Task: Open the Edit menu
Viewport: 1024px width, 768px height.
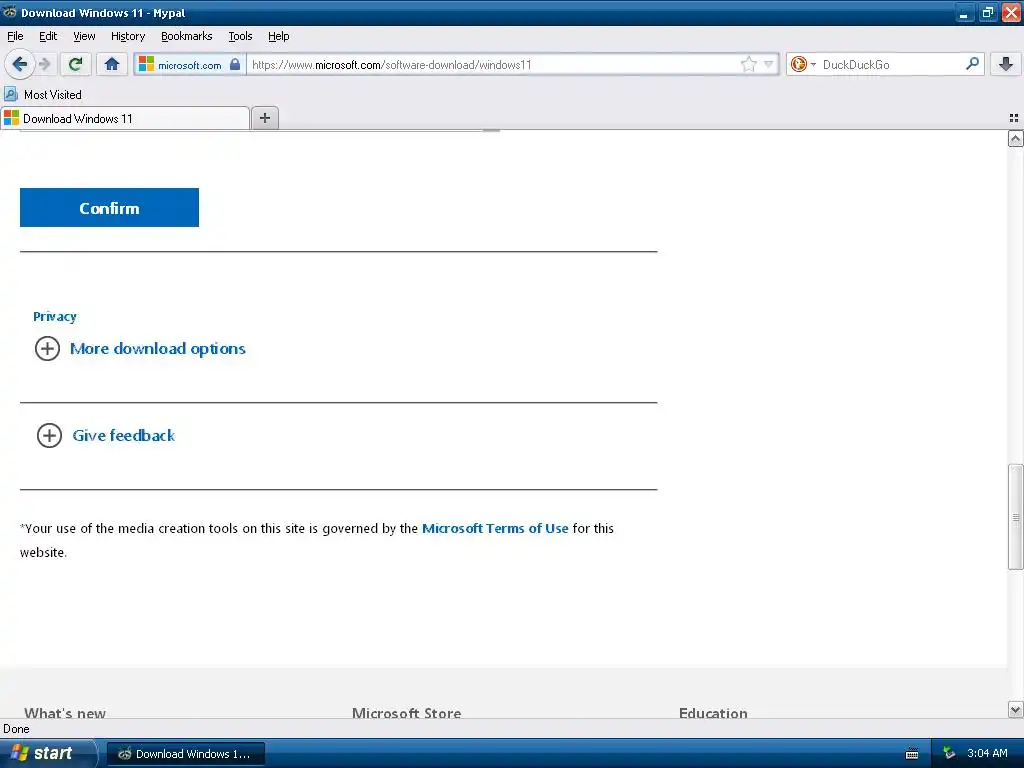Action: (48, 36)
